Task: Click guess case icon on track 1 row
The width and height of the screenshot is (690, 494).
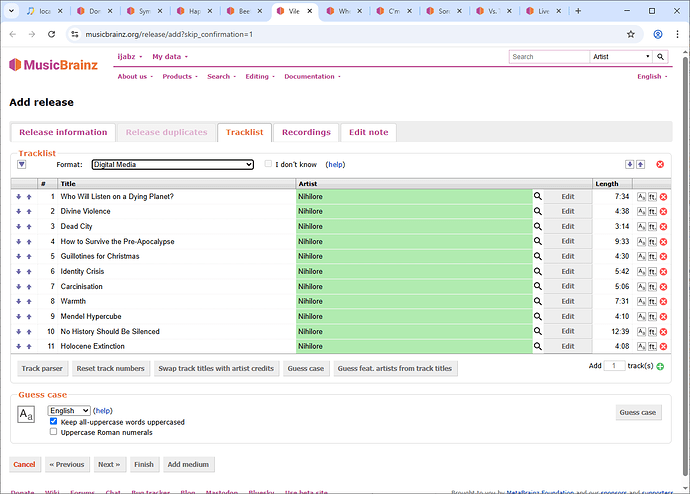Action: click(641, 196)
